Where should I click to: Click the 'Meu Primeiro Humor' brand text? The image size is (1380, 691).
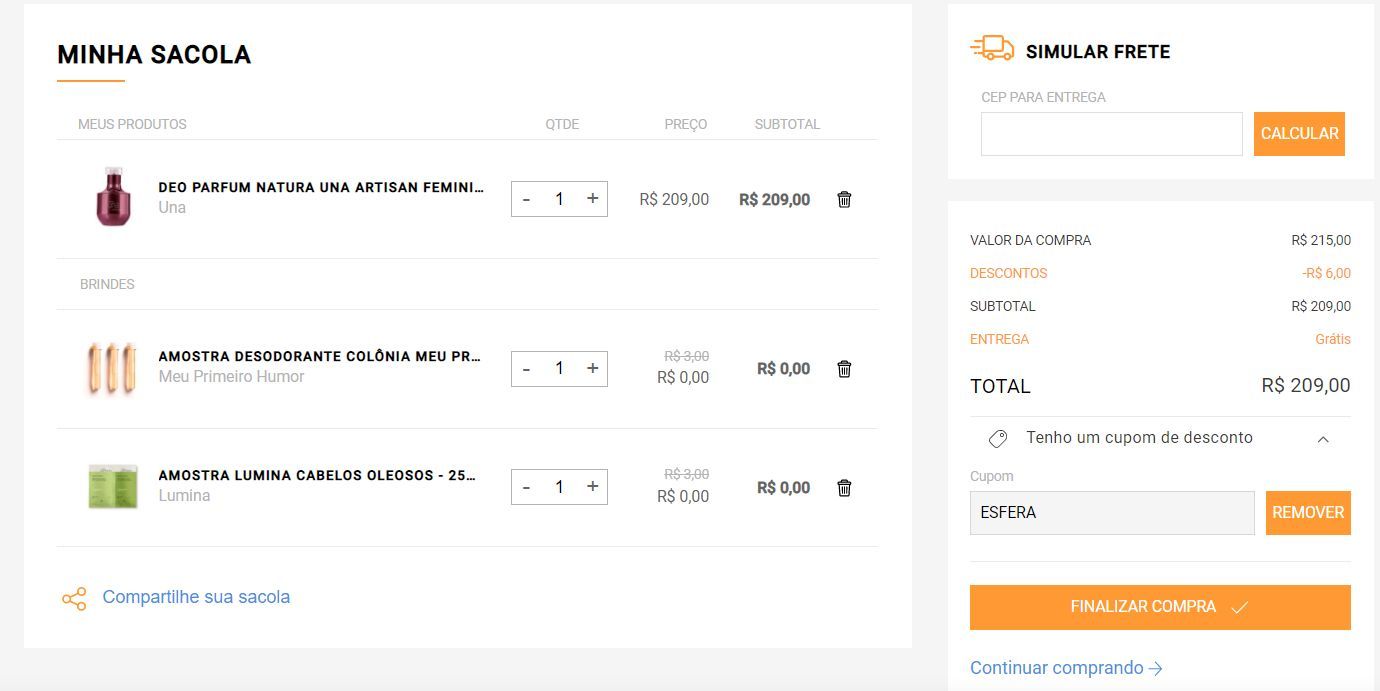(231, 377)
